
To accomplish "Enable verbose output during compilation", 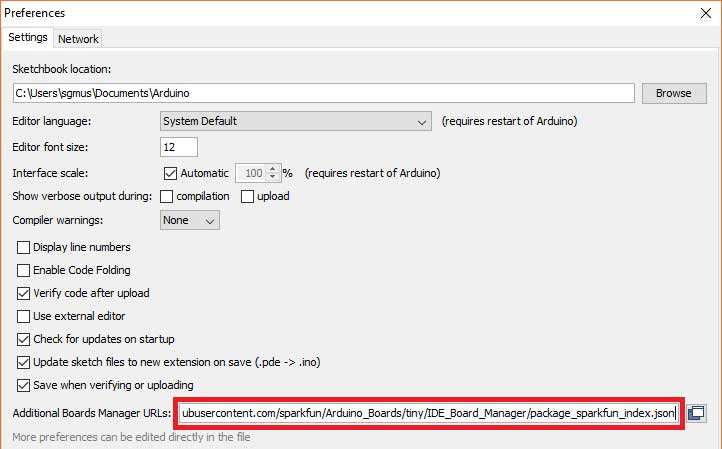I will tap(167, 196).
